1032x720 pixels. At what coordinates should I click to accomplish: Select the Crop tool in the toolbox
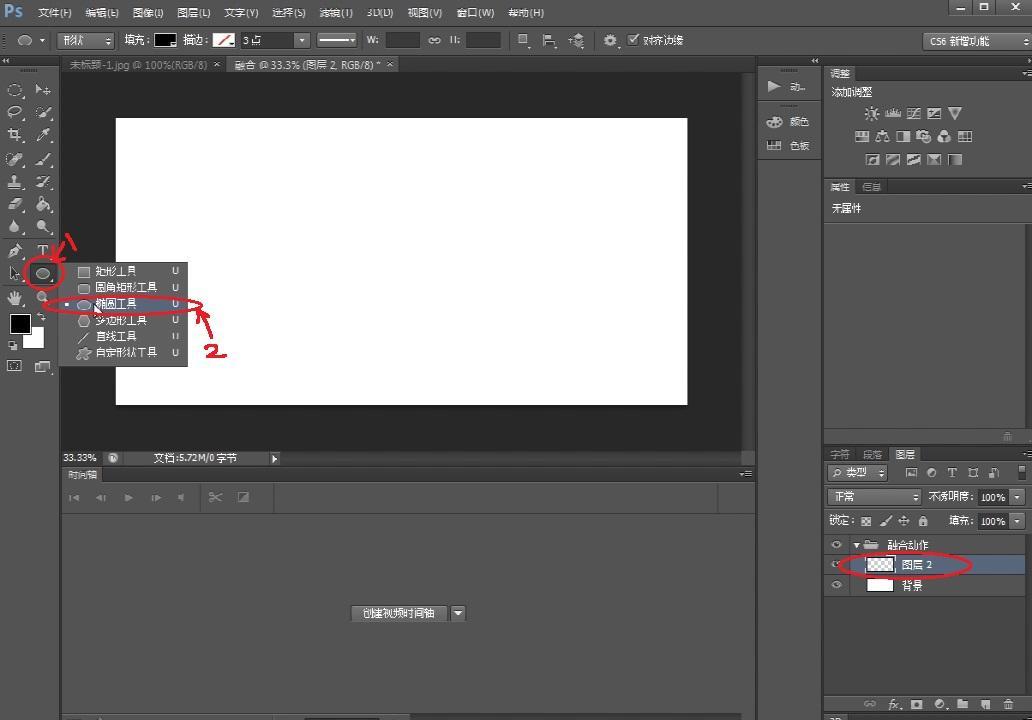(15, 135)
